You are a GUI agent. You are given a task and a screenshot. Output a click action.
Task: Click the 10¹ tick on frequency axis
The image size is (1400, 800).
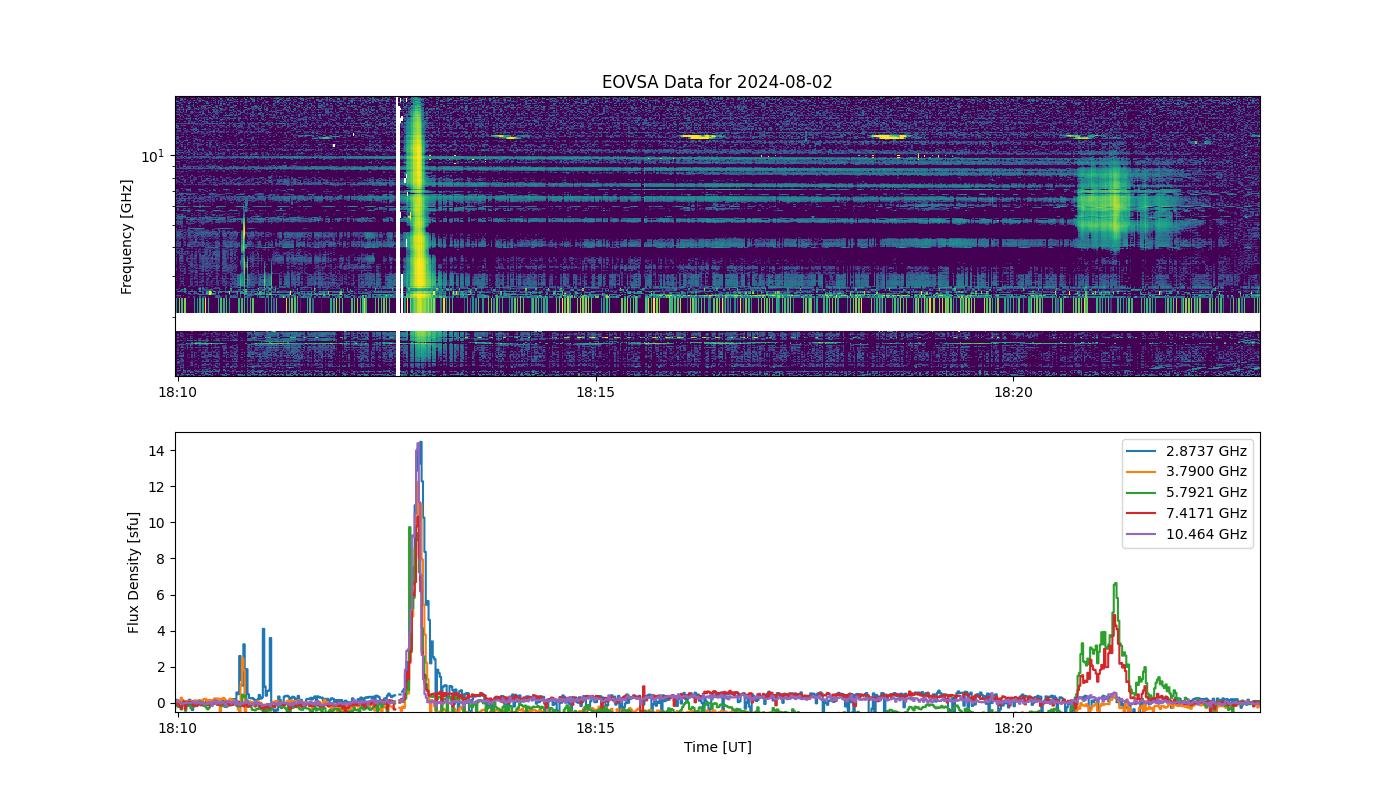tap(152, 156)
